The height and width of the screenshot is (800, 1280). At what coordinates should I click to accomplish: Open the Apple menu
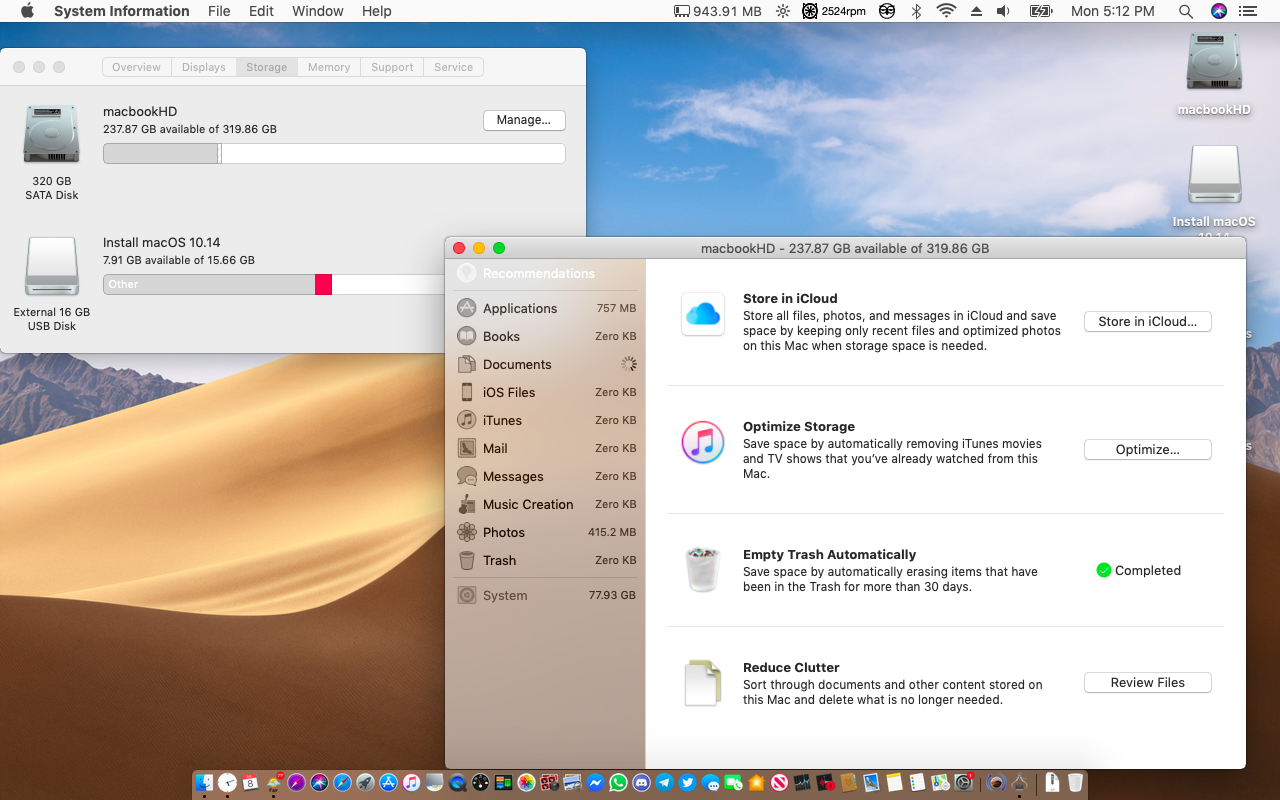point(27,11)
